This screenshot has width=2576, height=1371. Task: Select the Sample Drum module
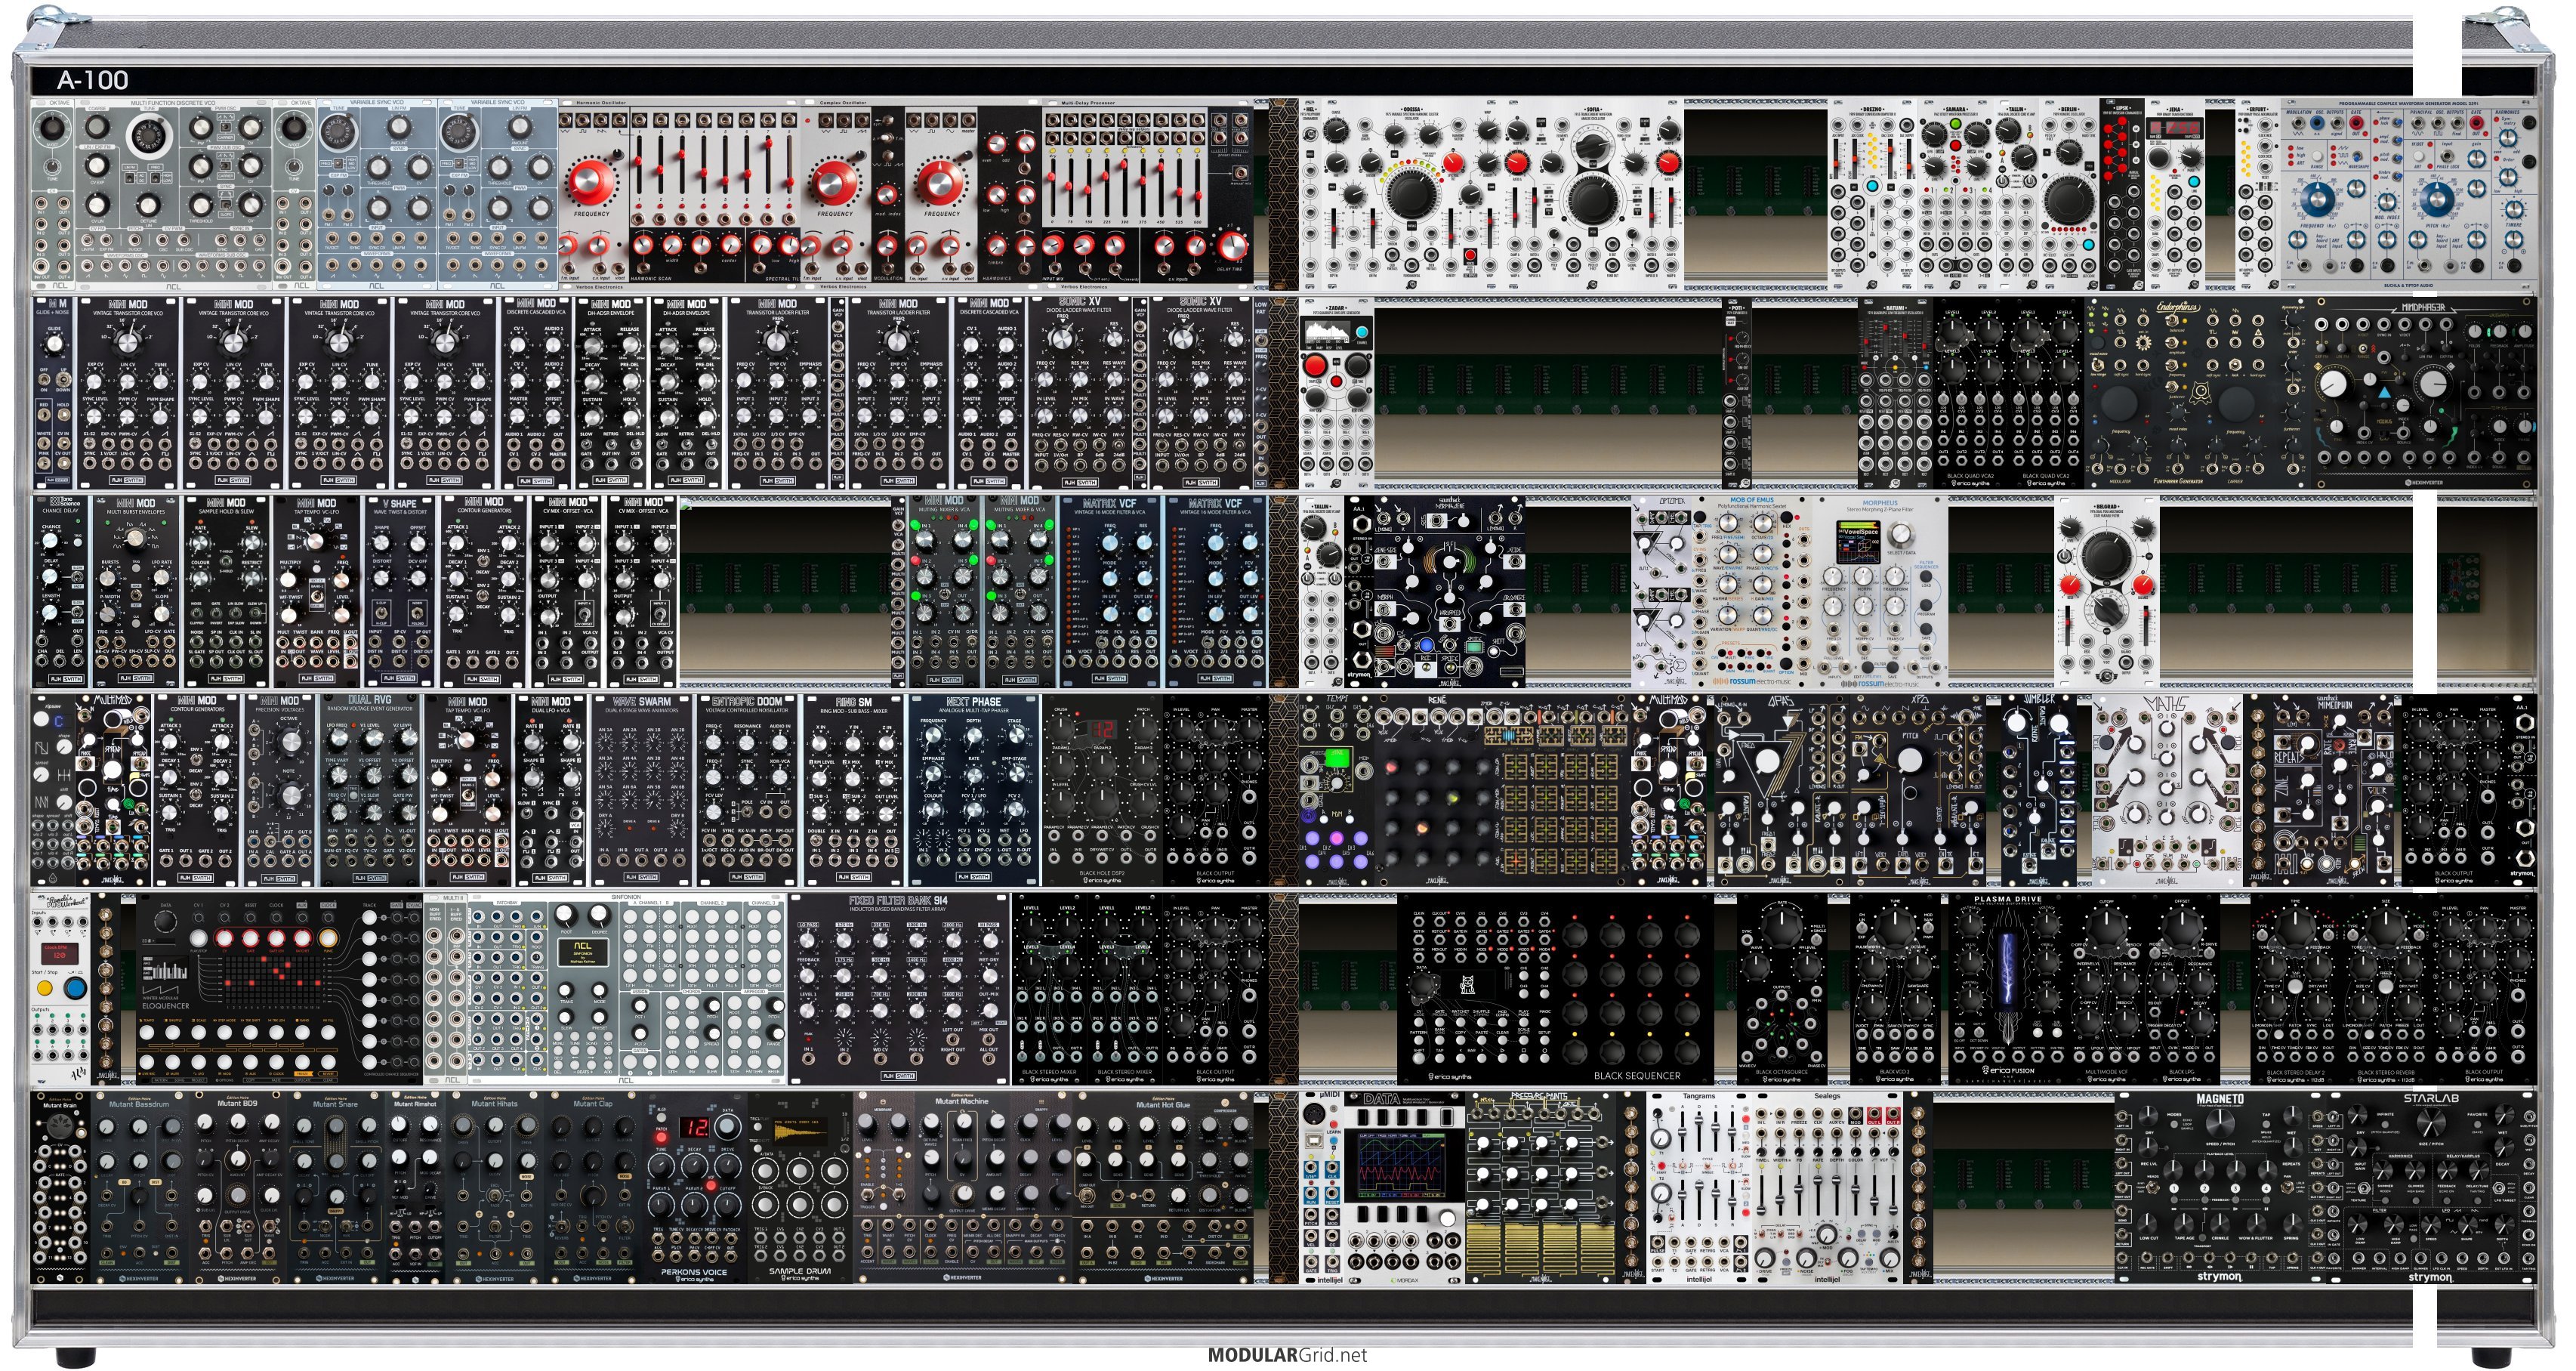pyautogui.click(x=801, y=1187)
